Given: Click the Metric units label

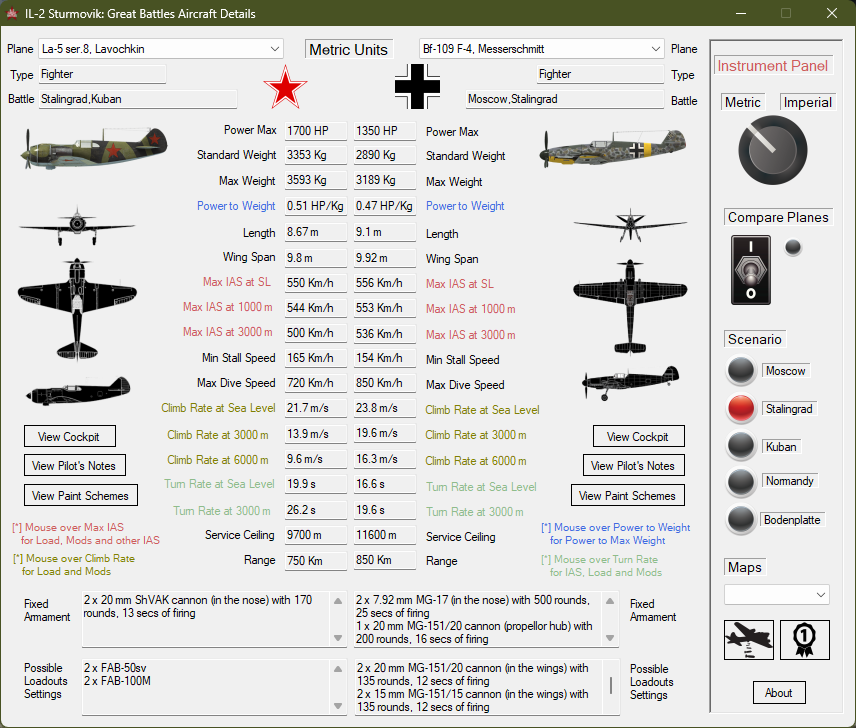Looking at the screenshot, I should (x=742, y=102).
